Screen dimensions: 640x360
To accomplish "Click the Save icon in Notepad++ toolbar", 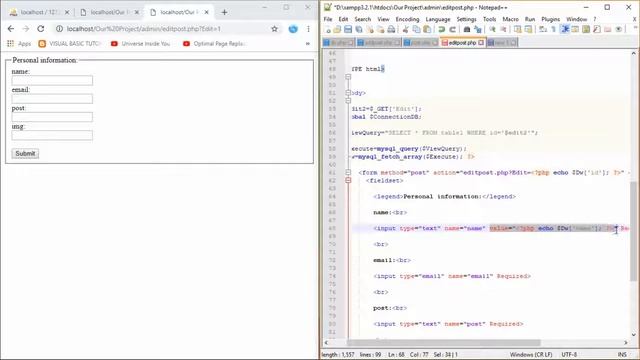I will [348, 29].
